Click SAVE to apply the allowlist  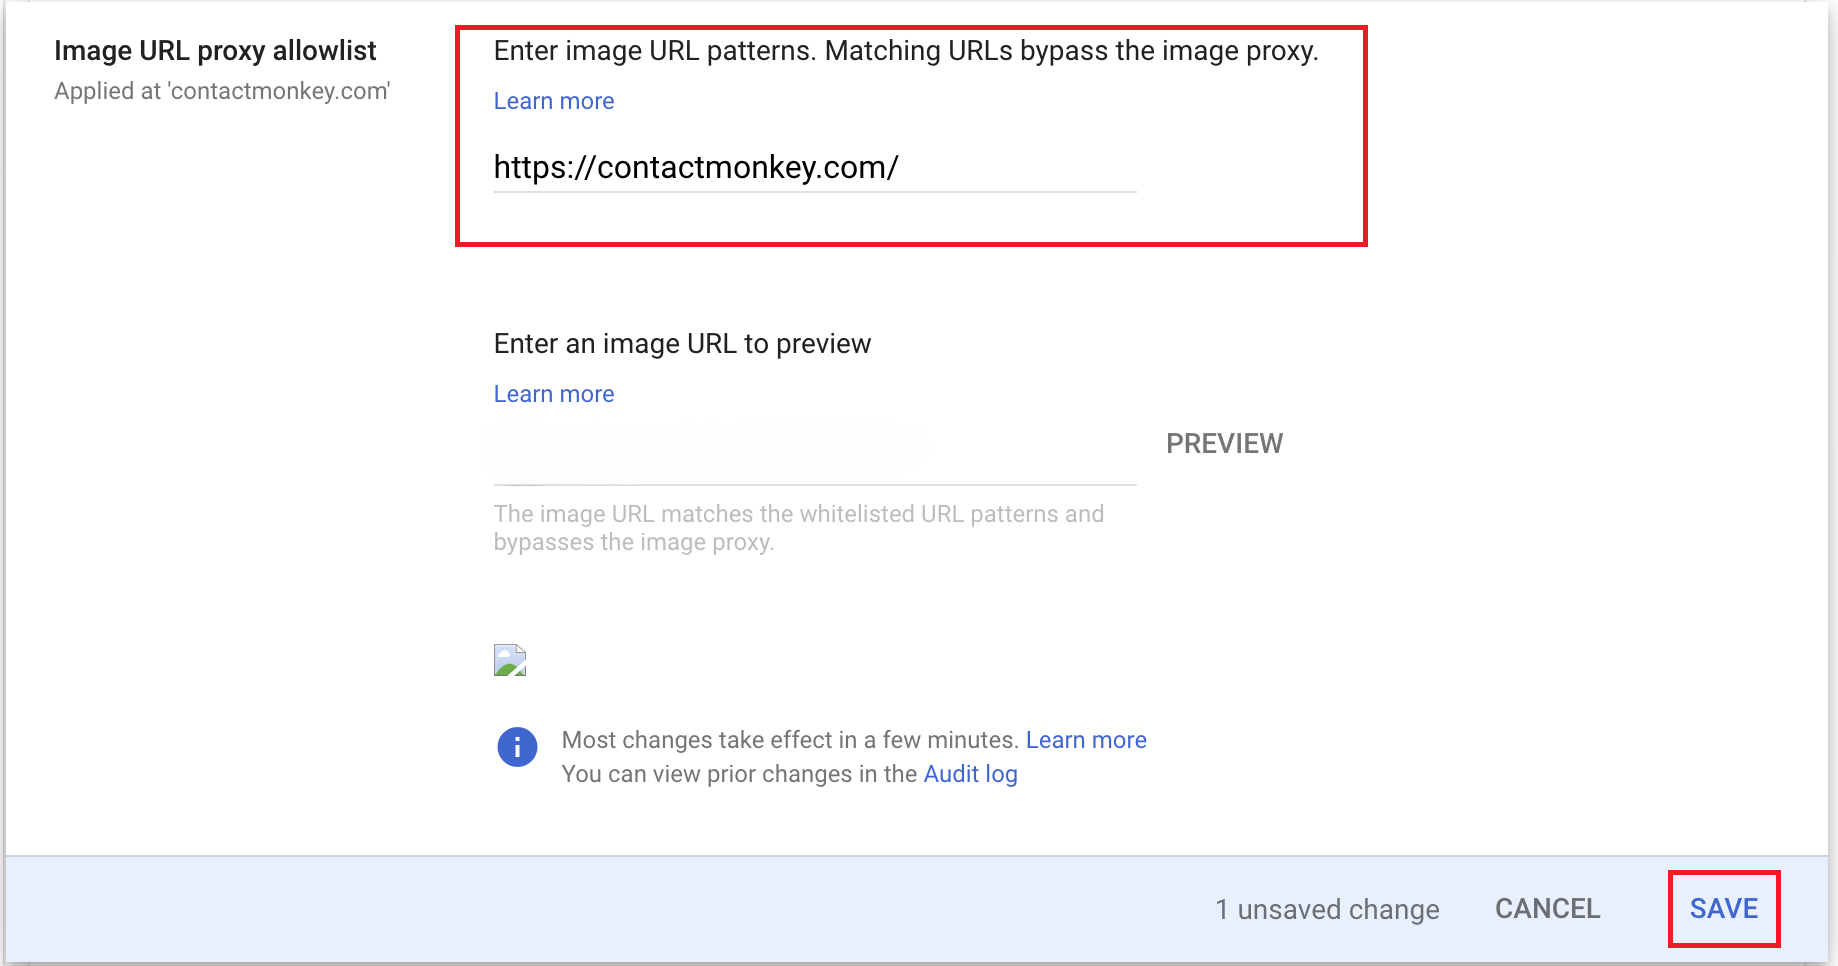pos(1724,908)
